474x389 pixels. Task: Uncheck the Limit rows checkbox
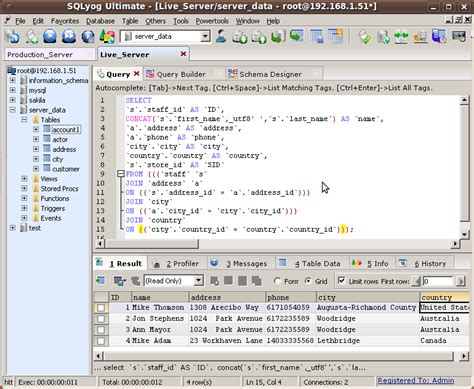click(341, 281)
